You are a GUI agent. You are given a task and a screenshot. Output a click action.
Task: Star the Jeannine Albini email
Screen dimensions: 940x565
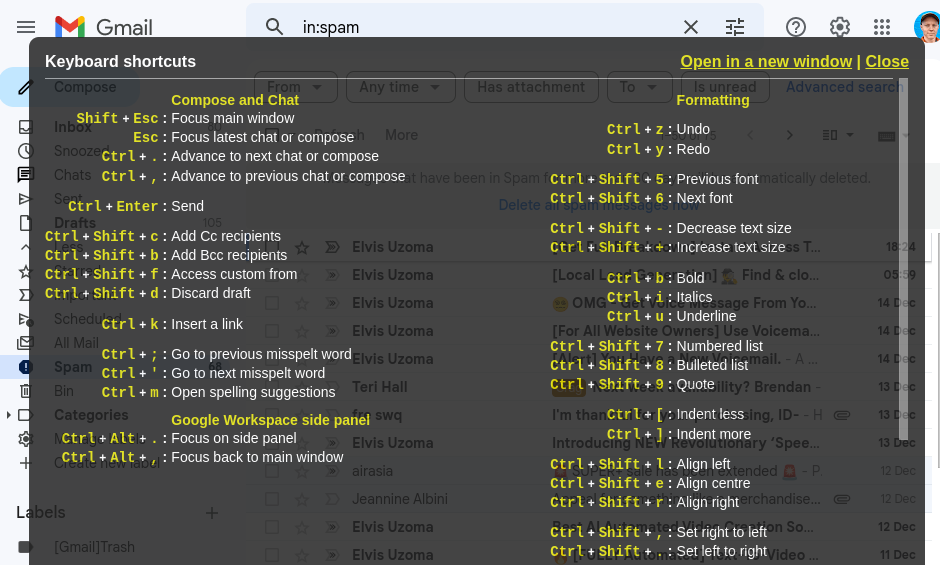click(302, 499)
